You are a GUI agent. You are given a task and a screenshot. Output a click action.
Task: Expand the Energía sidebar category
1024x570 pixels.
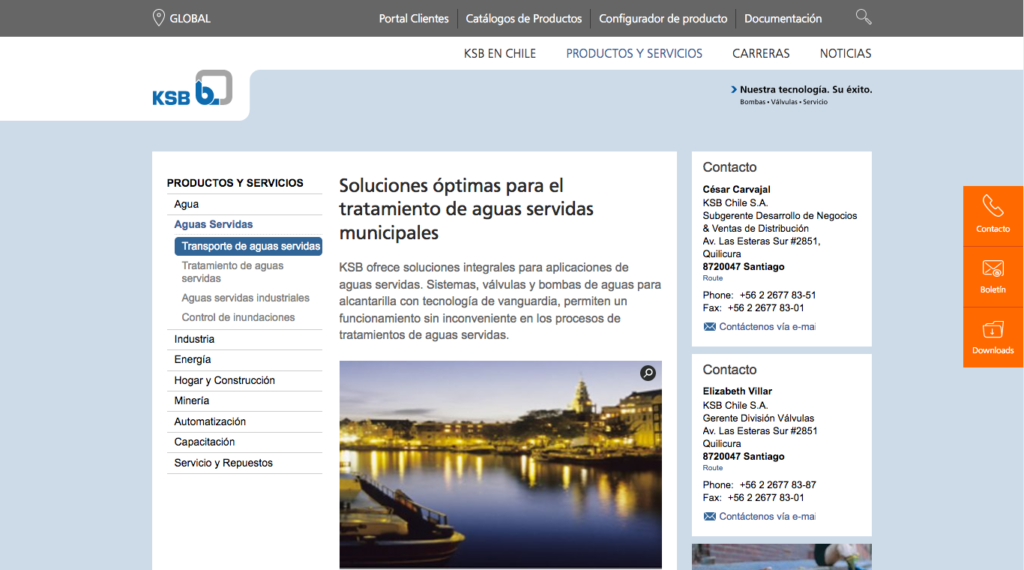click(192, 359)
